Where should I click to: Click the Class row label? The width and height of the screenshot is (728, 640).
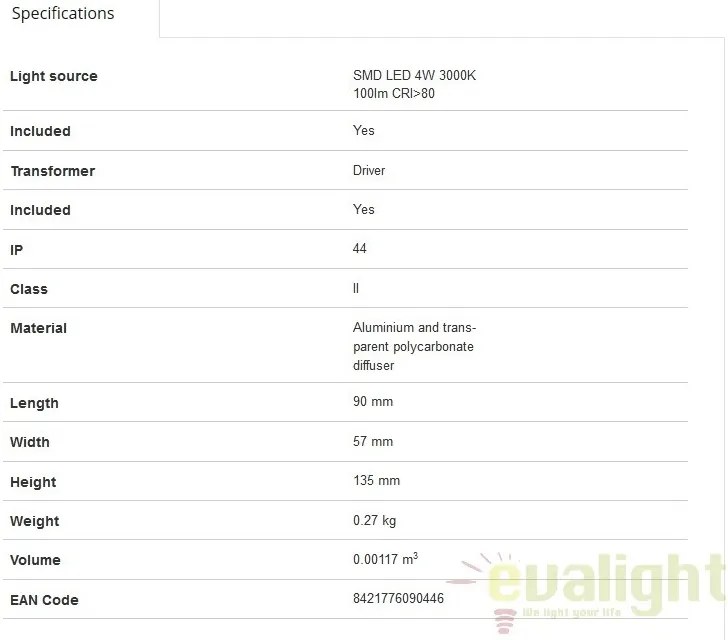point(29,289)
